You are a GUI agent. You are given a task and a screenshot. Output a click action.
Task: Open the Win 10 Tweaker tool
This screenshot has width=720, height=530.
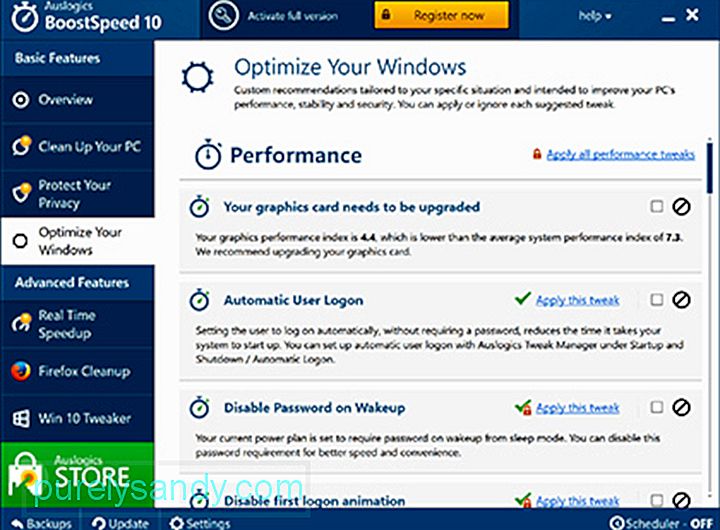(x=78, y=418)
